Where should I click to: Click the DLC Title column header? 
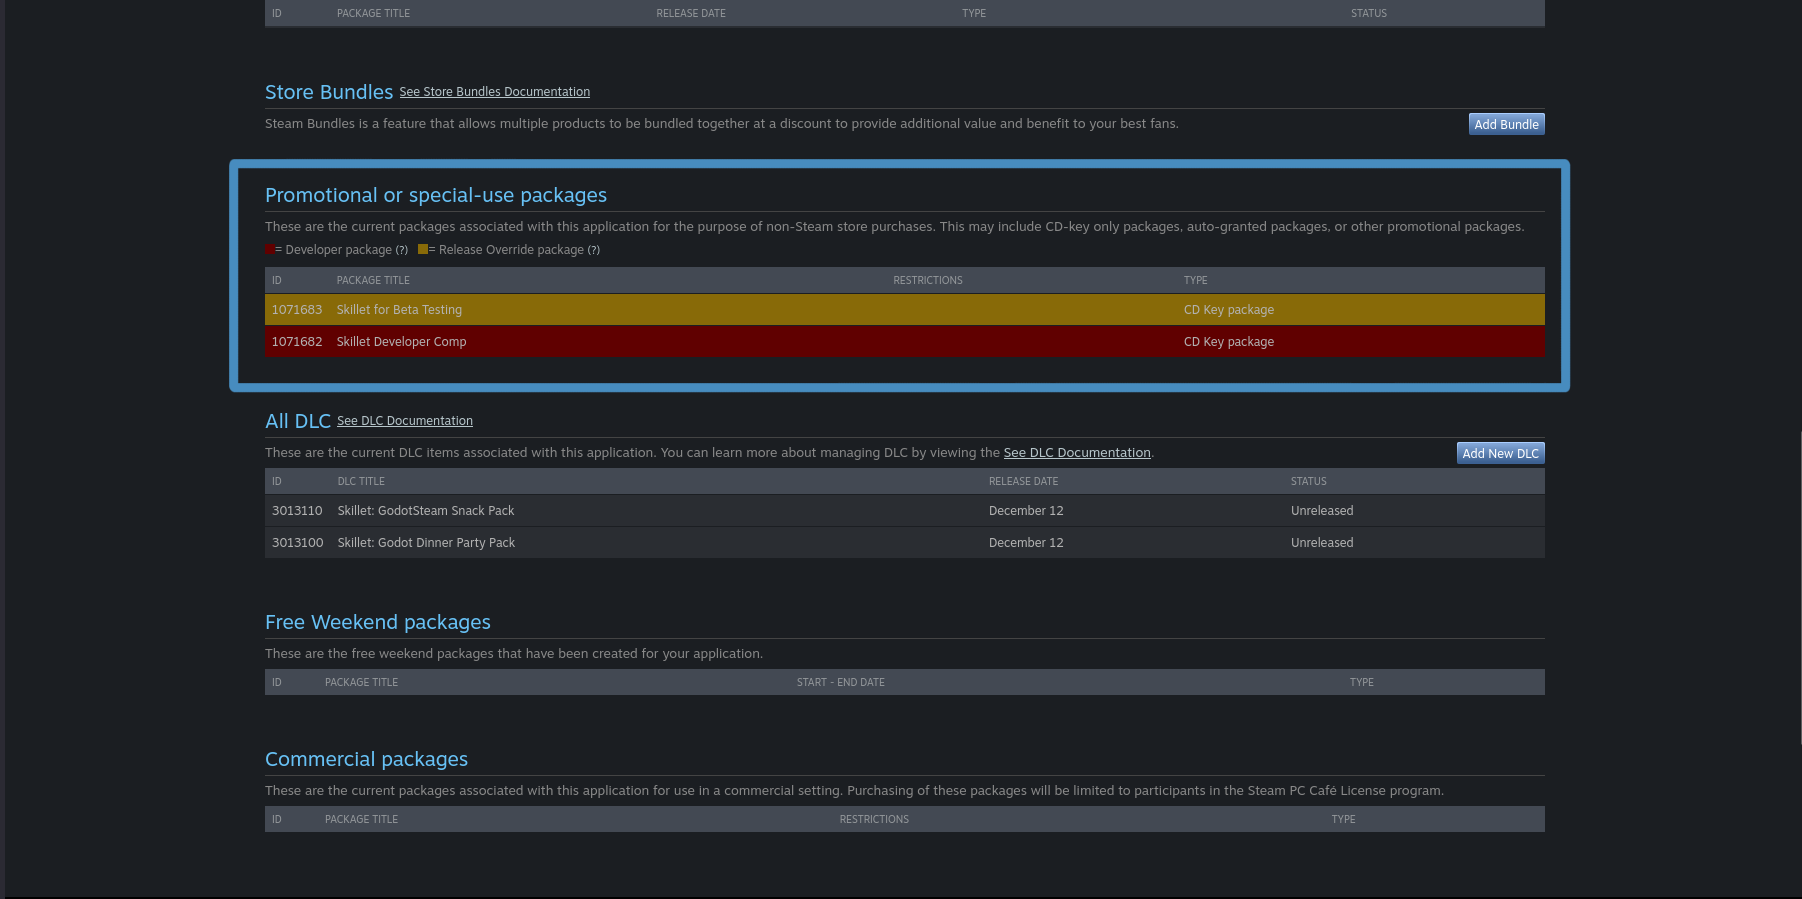[x=361, y=482]
